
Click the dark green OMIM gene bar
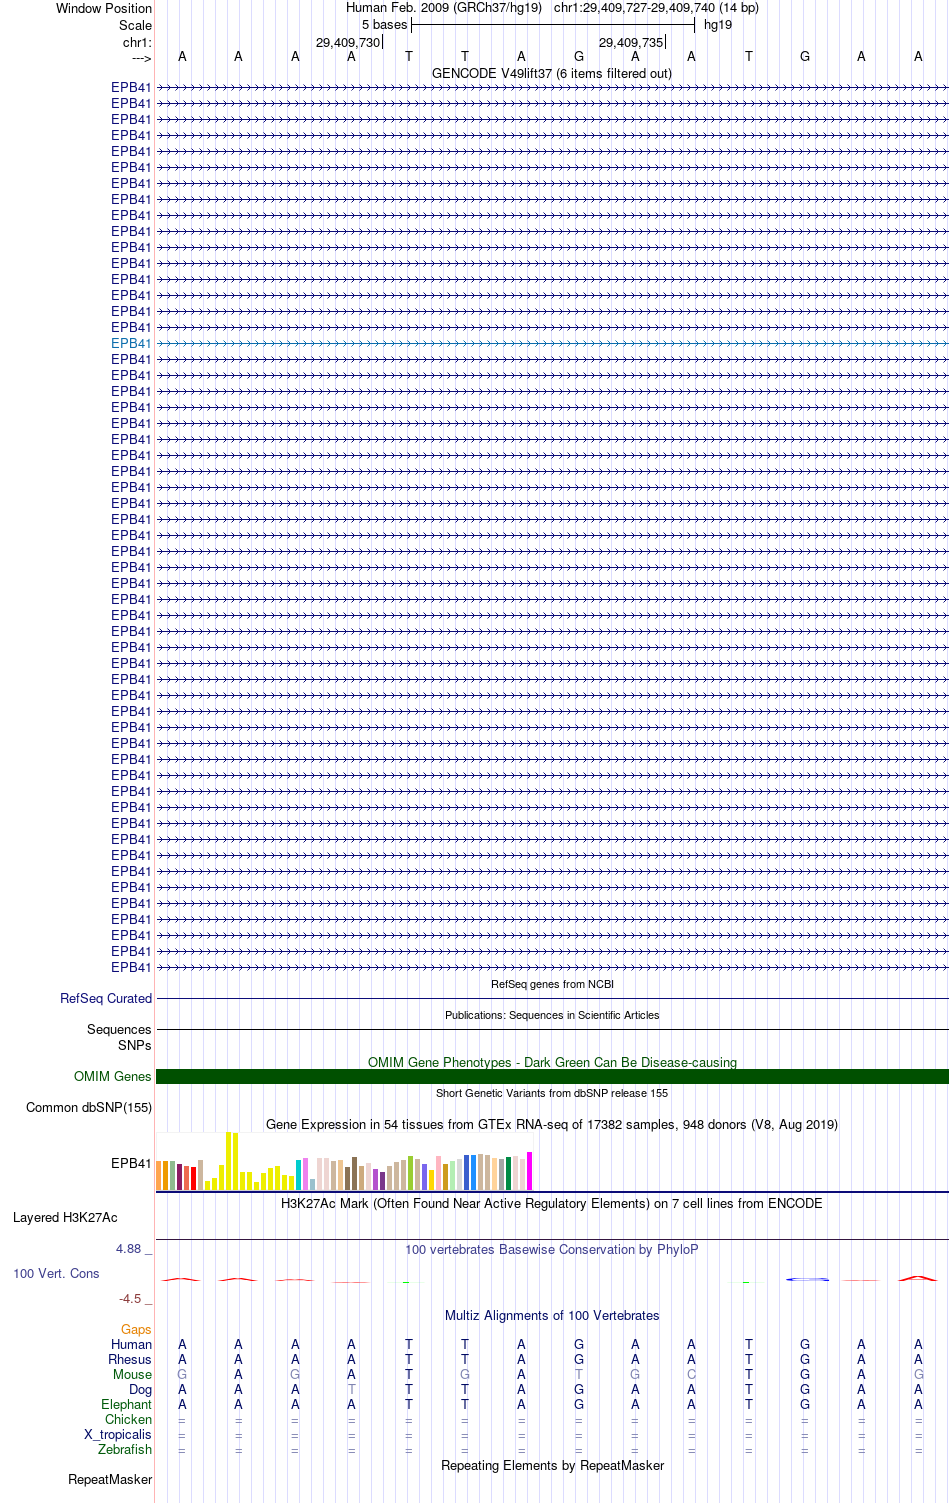(552, 1076)
